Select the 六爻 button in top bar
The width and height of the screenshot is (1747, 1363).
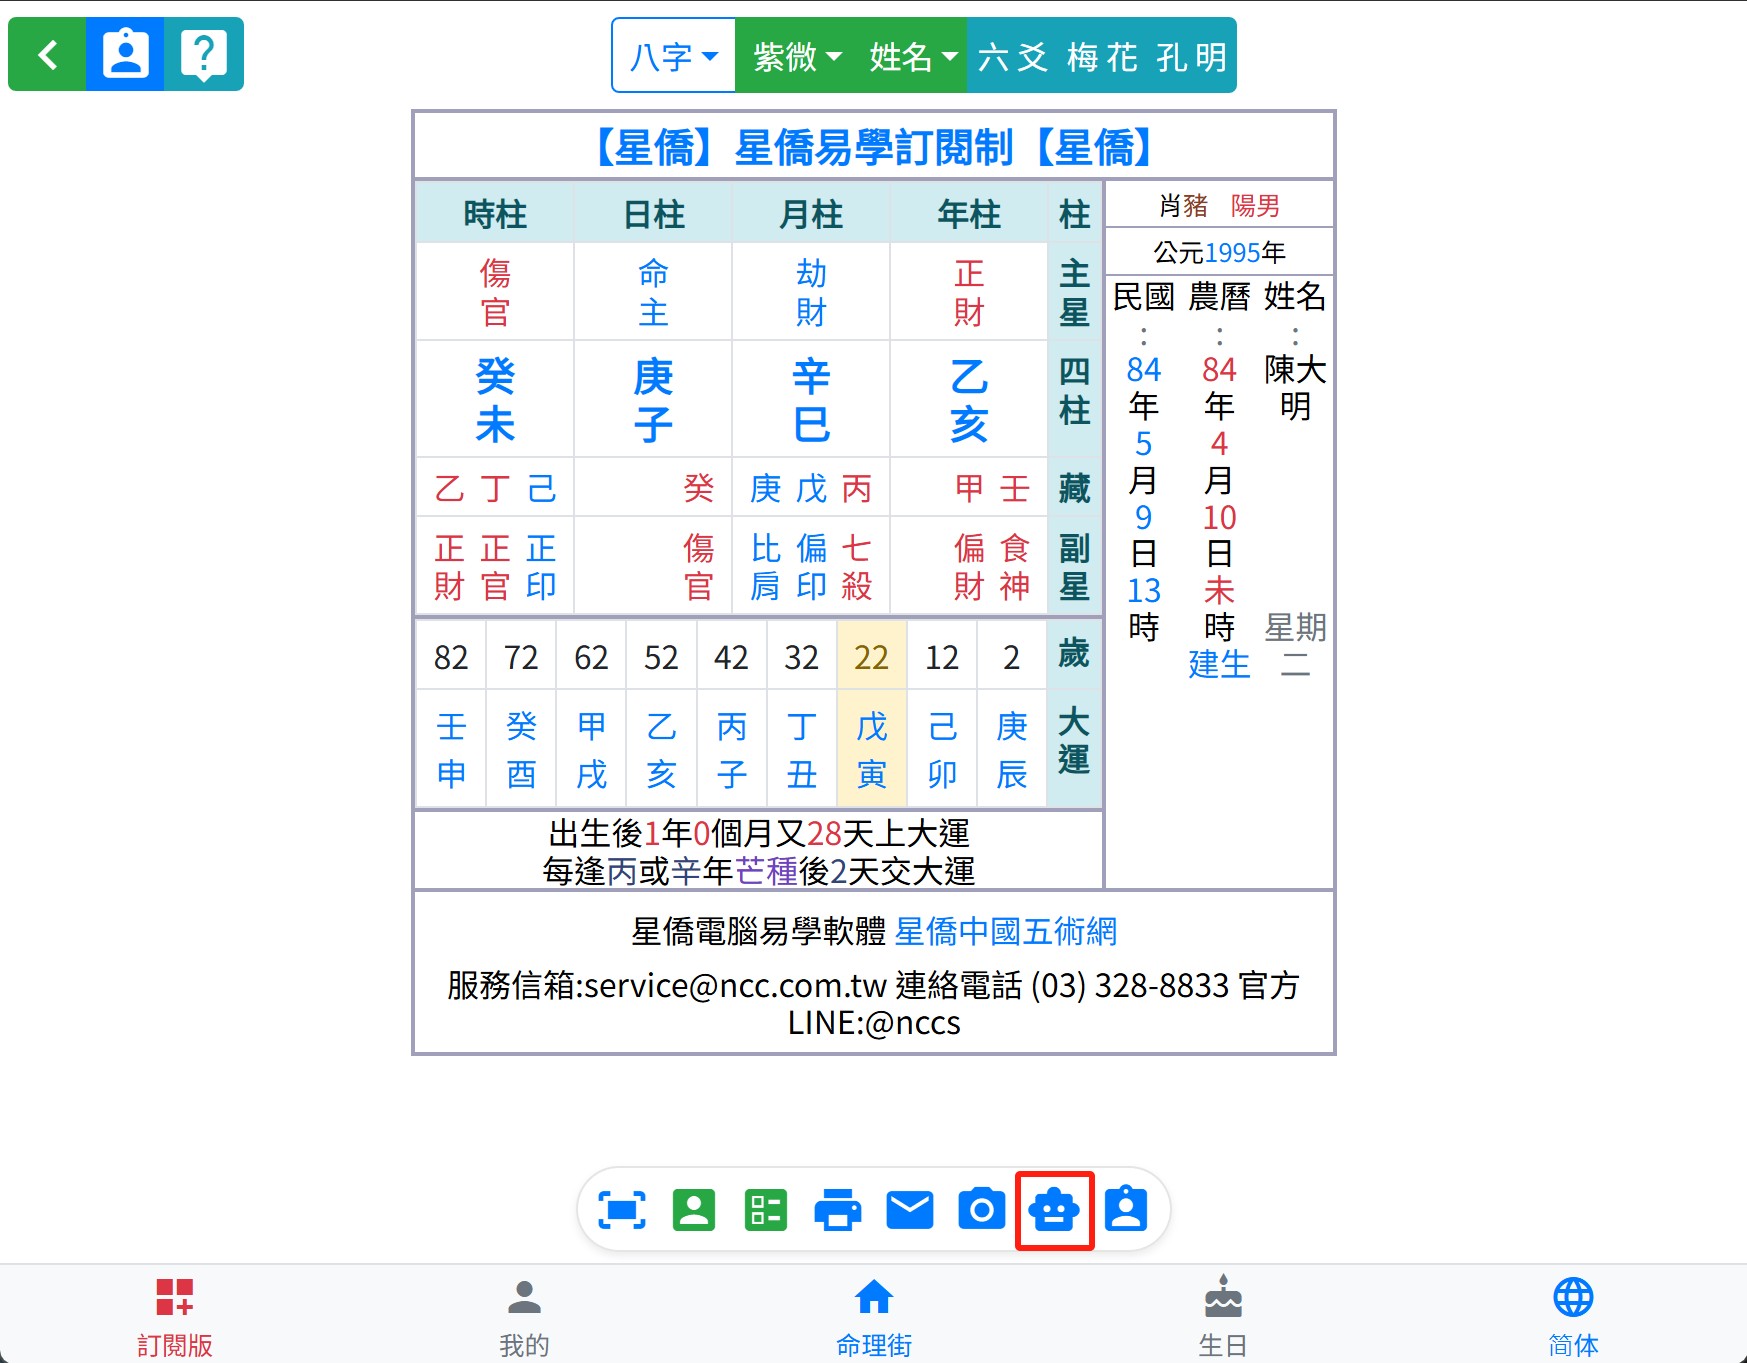pos(1012,56)
